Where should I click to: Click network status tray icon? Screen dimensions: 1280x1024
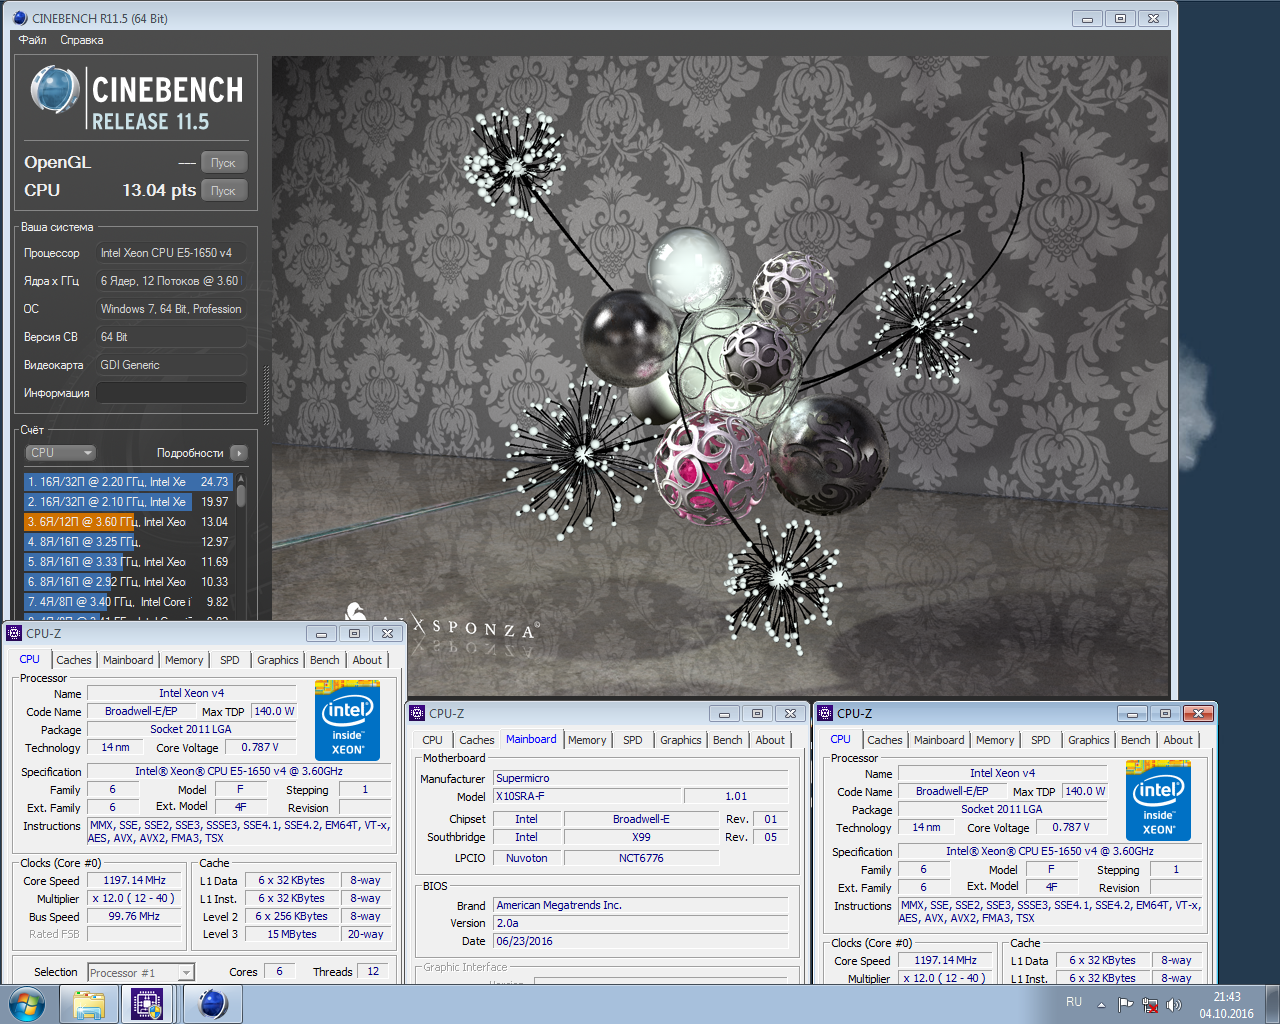tap(1150, 1005)
